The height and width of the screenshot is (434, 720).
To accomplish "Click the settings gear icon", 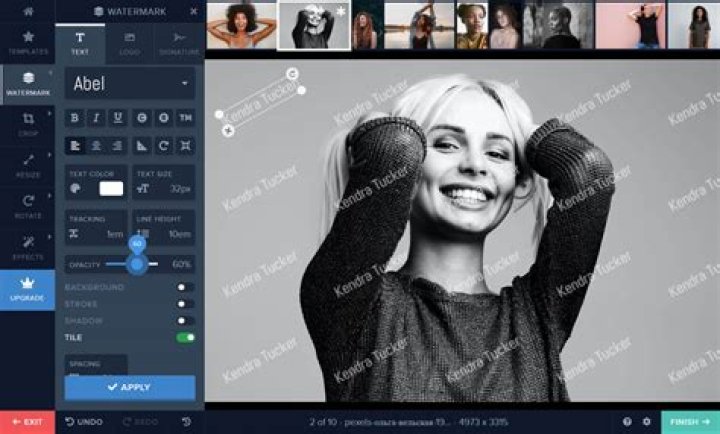I will (x=647, y=422).
